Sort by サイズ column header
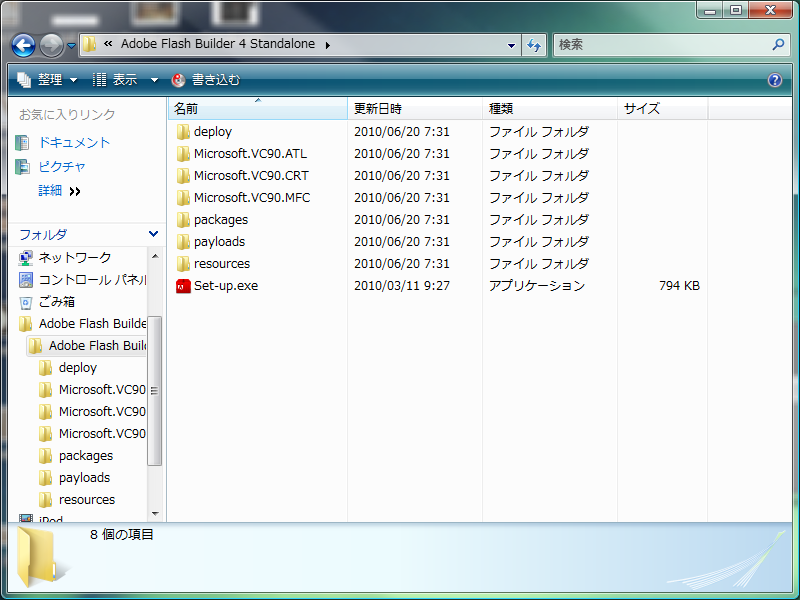 coord(663,109)
